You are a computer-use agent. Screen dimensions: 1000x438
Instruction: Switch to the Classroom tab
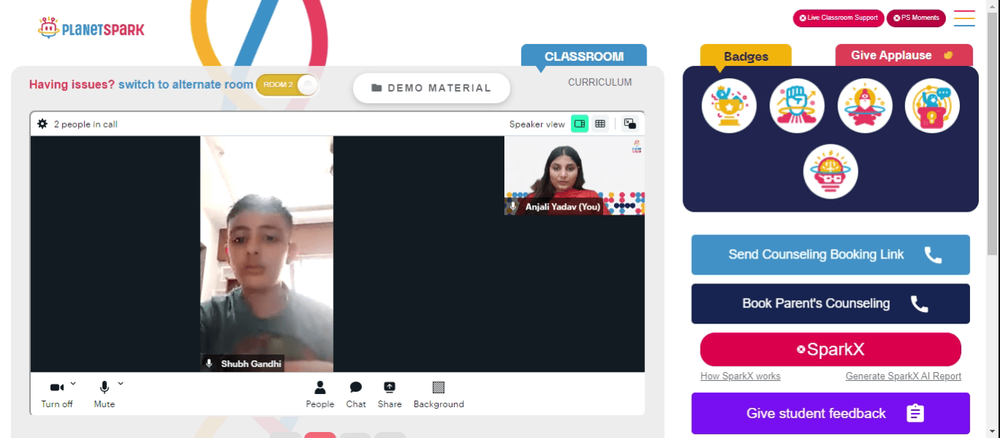584,55
